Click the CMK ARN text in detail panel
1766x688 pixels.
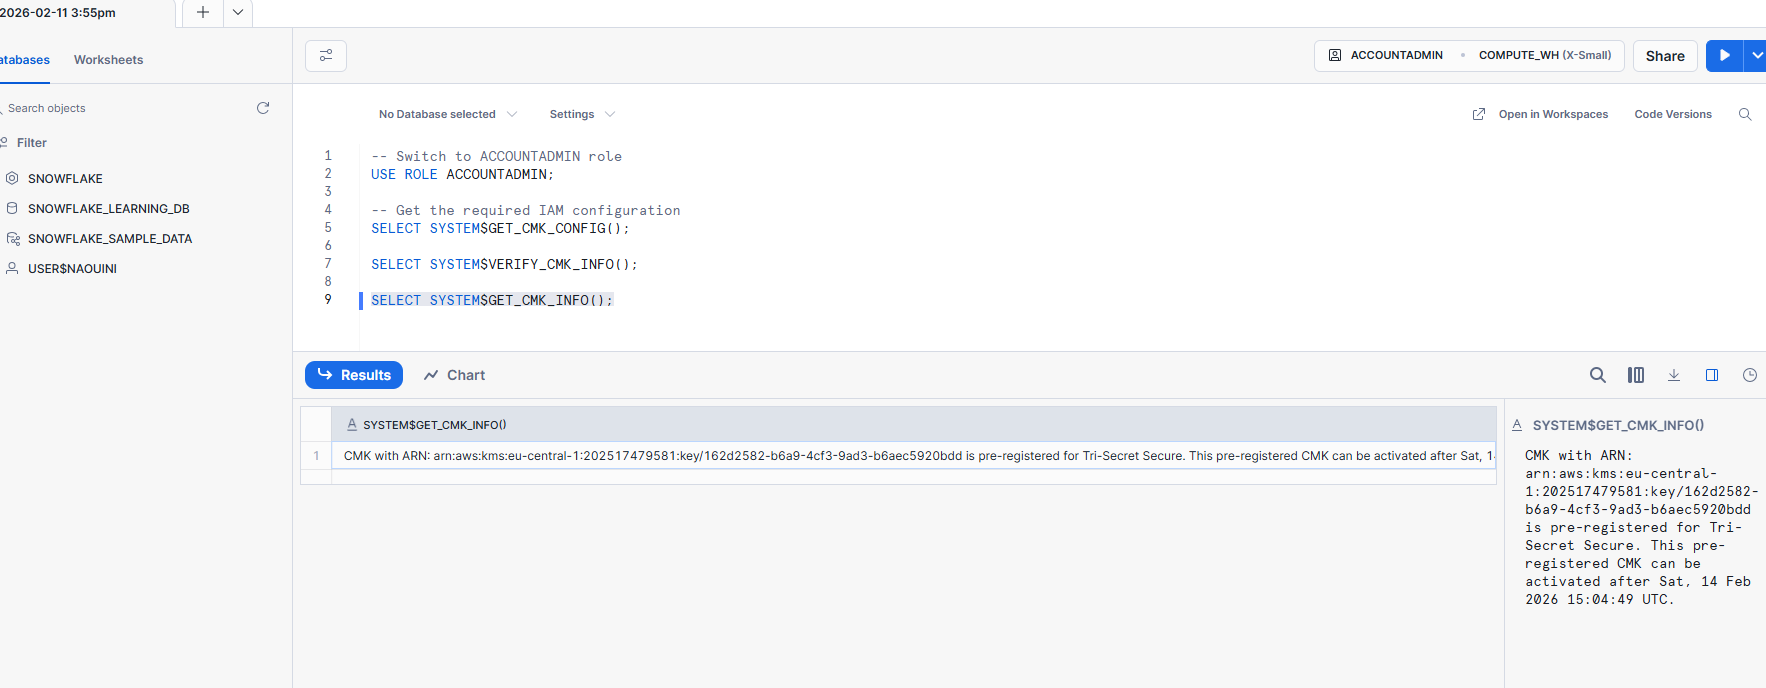(1640, 528)
